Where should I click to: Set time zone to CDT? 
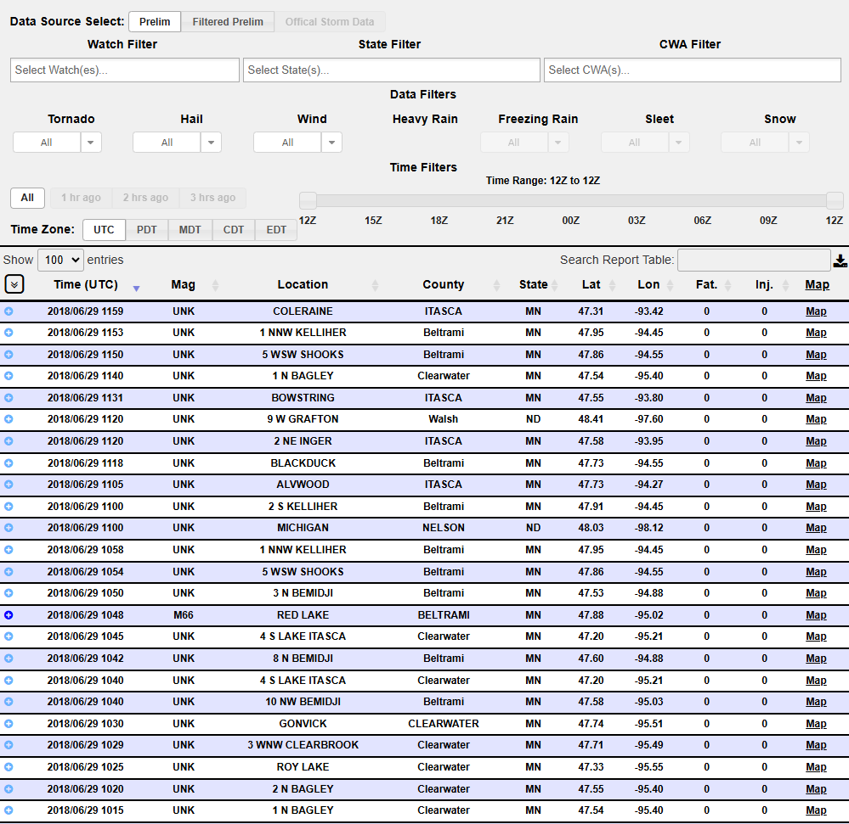[233, 230]
